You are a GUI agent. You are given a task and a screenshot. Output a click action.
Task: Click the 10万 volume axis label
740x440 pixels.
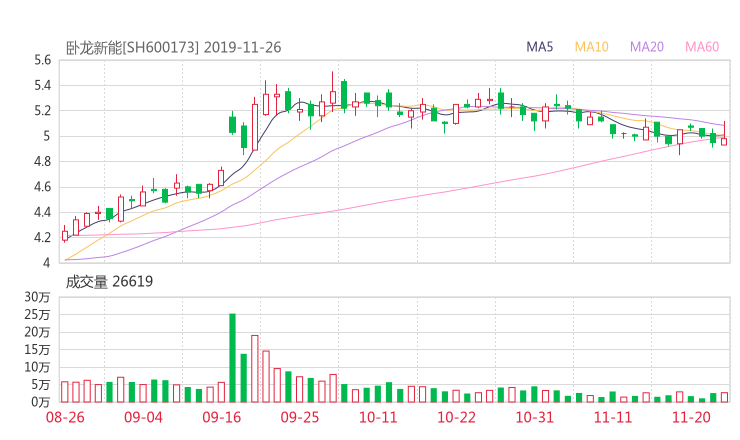[37, 367]
